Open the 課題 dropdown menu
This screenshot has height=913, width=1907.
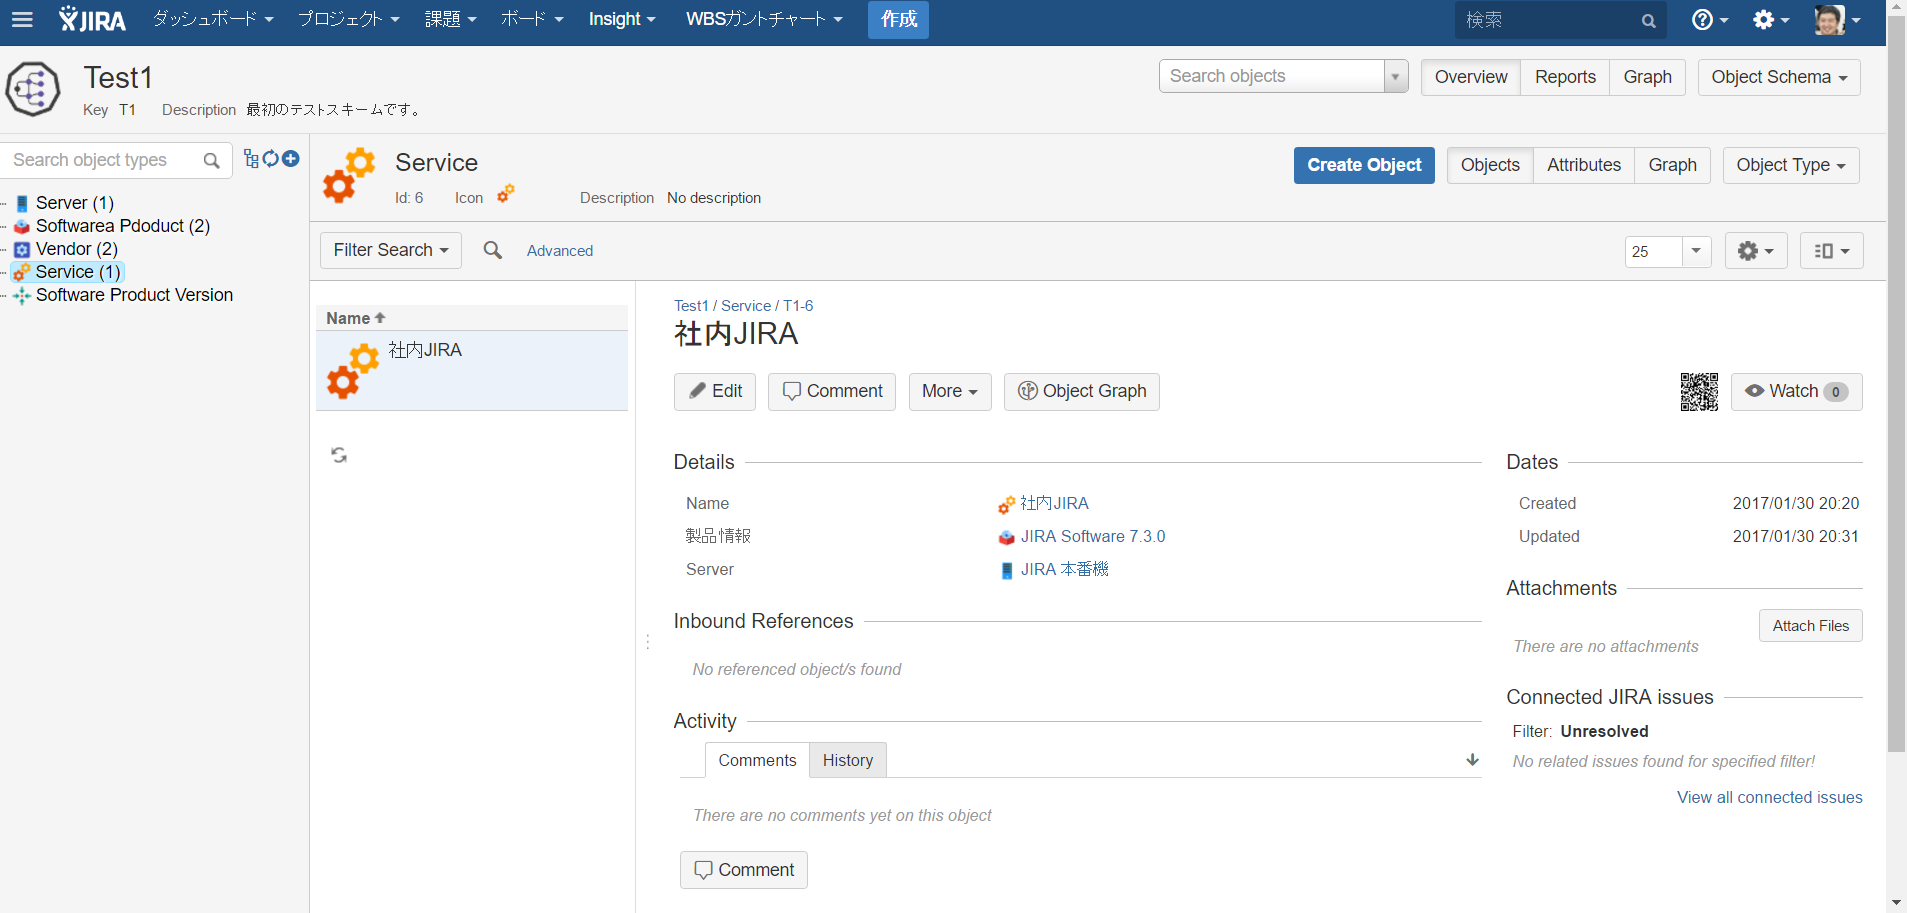click(450, 19)
